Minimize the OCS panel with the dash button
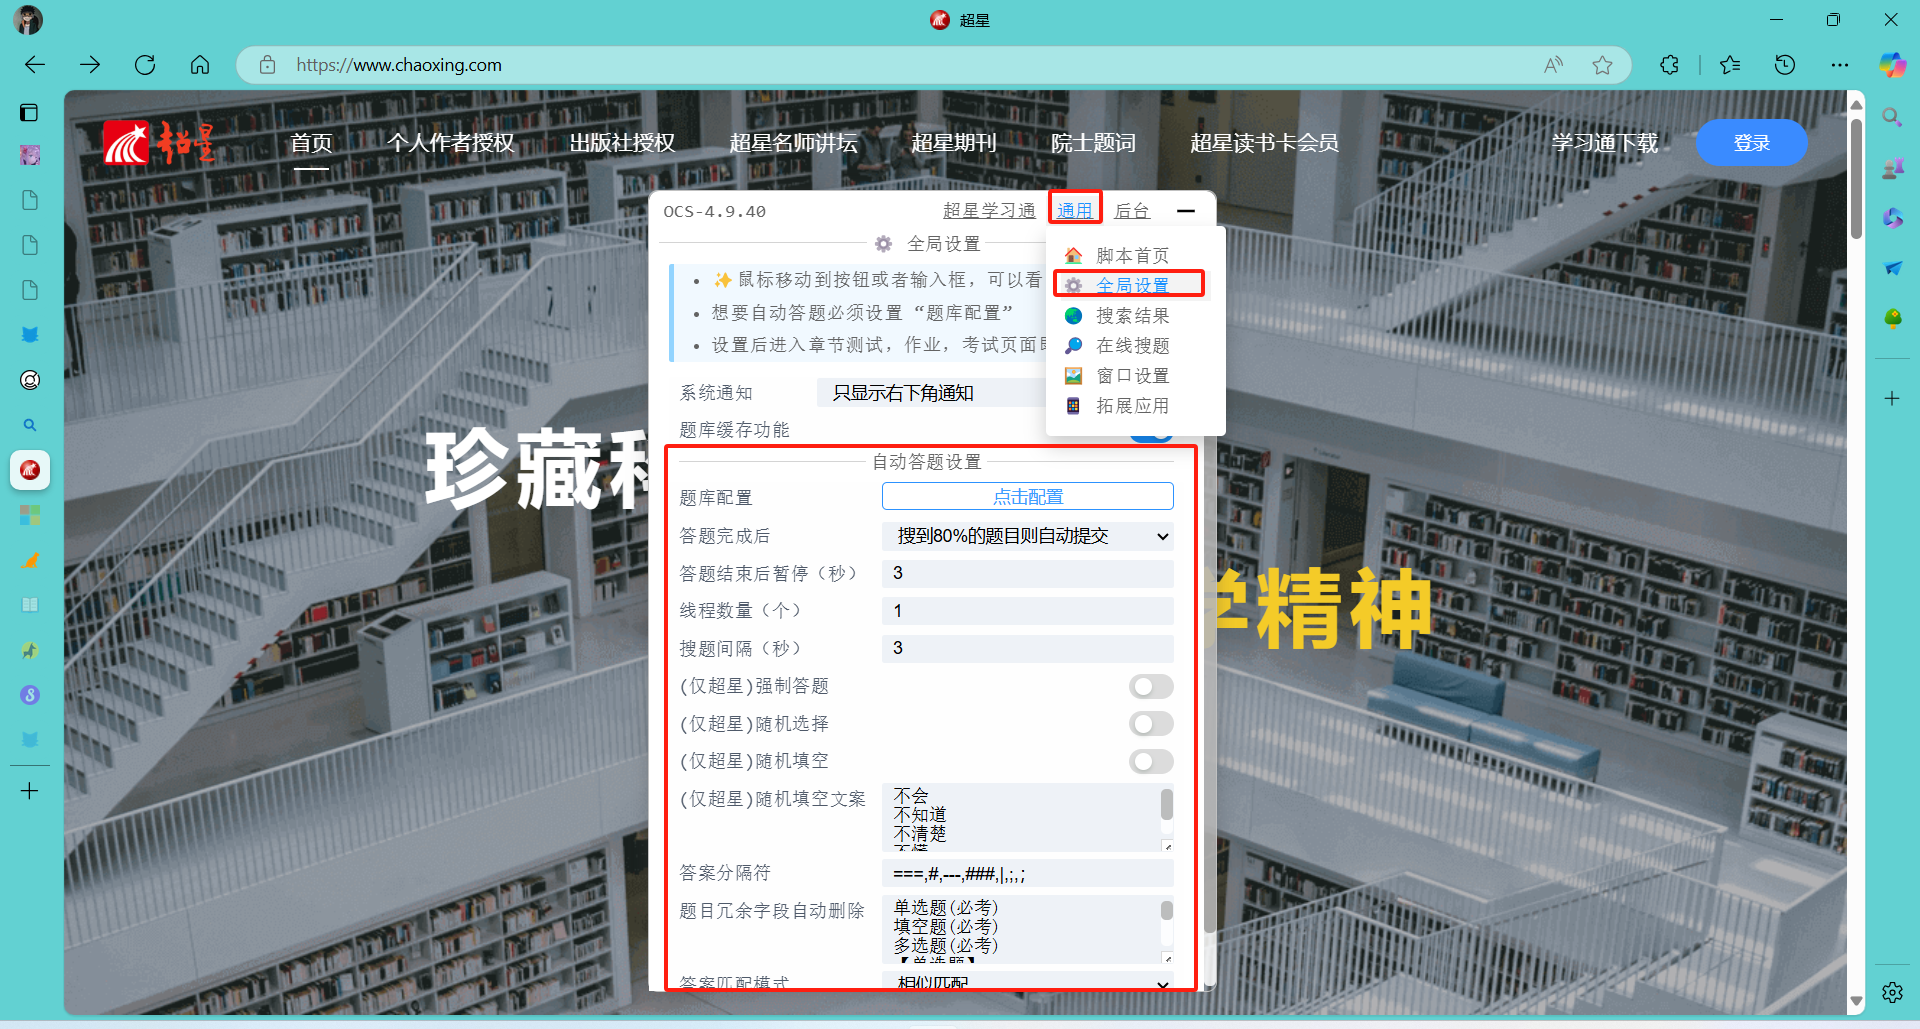This screenshot has height=1029, width=1920. [x=1186, y=211]
